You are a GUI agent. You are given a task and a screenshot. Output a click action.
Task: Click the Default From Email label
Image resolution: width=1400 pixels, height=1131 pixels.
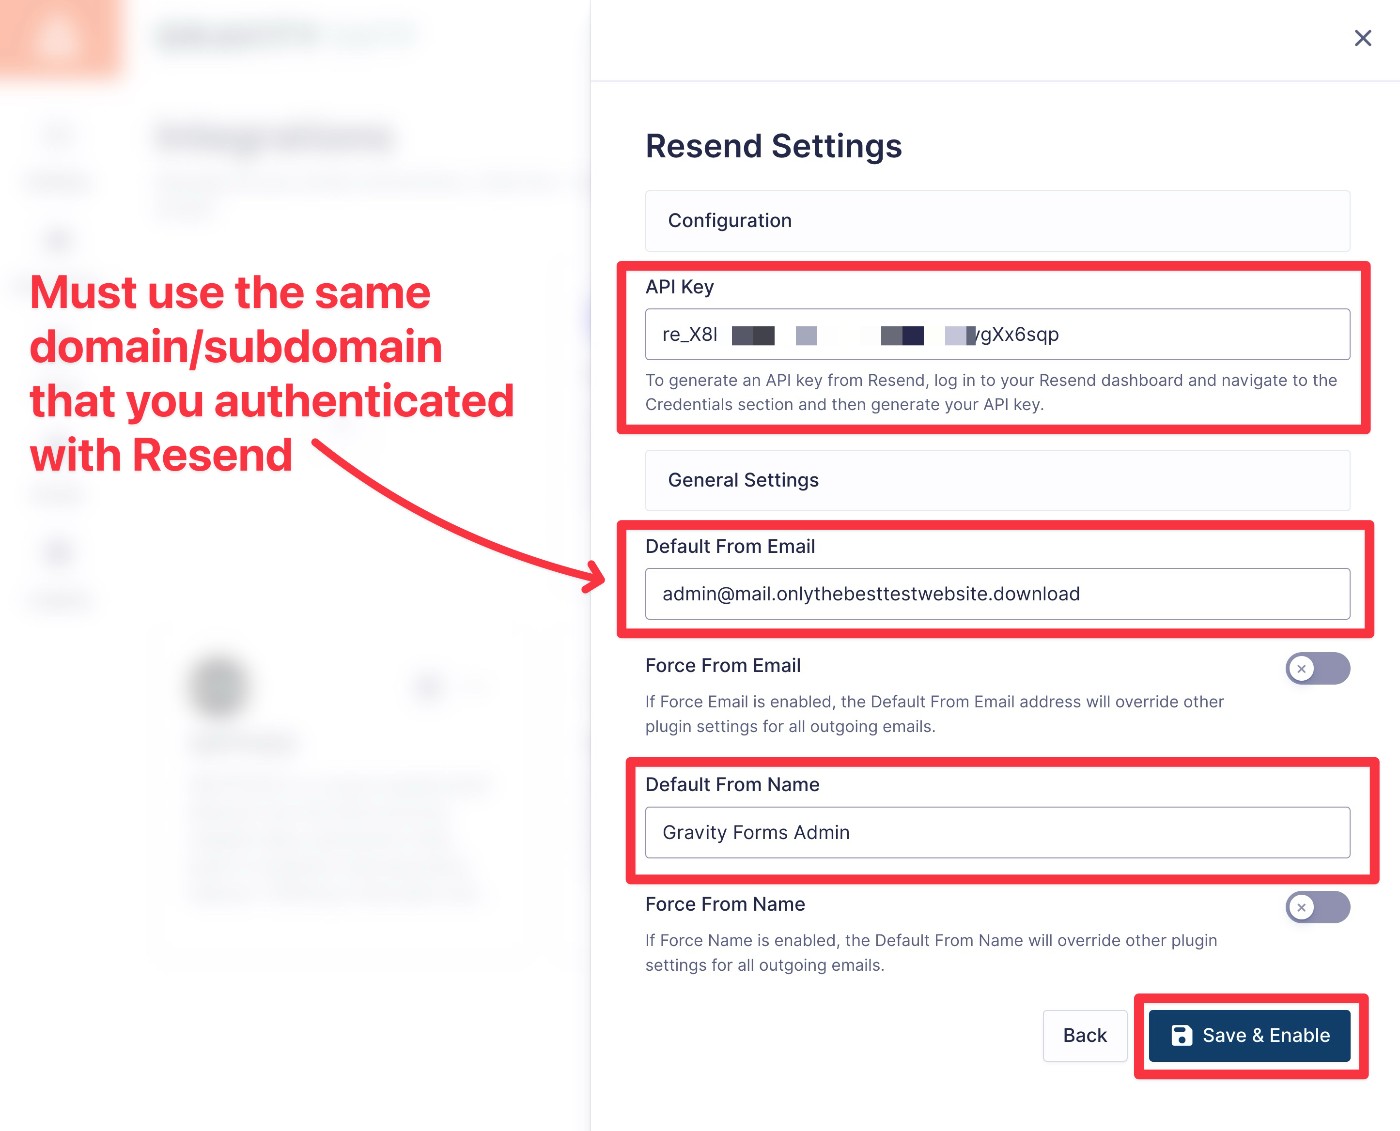[730, 546]
